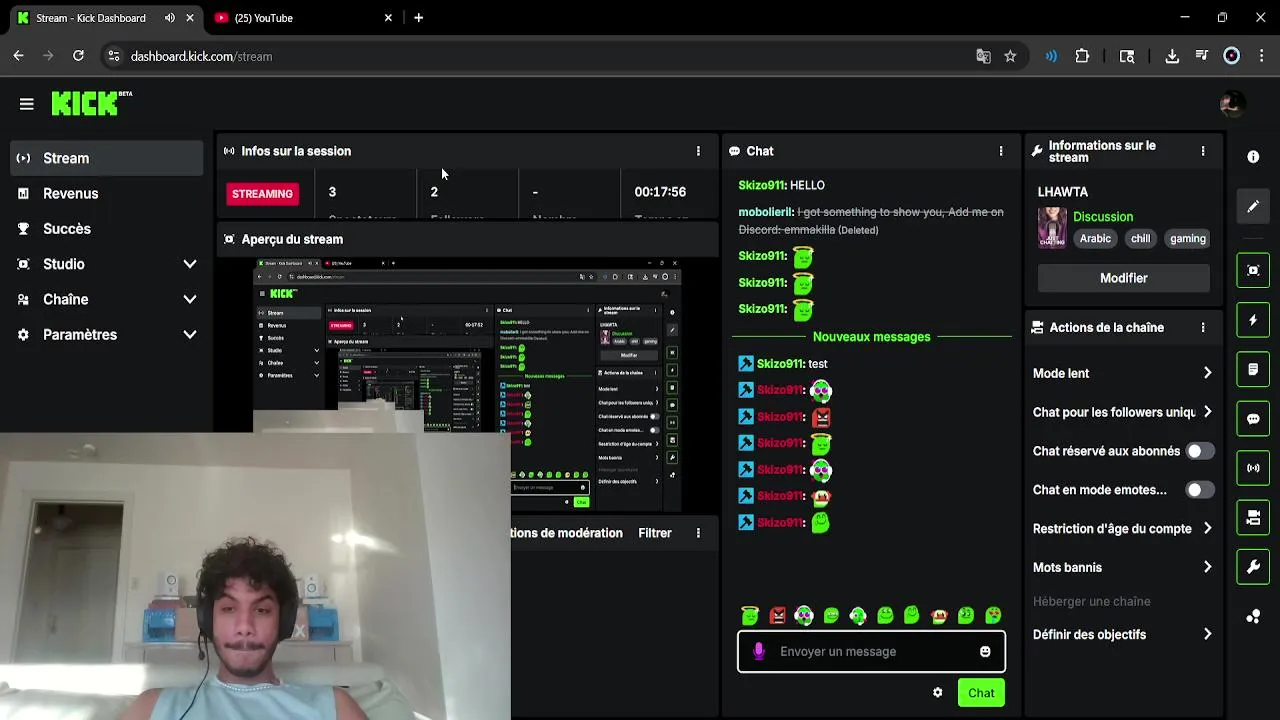The image size is (1280, 720).
Task: Jump to Nouveaux messages in chat
Action: pos(871,337)
